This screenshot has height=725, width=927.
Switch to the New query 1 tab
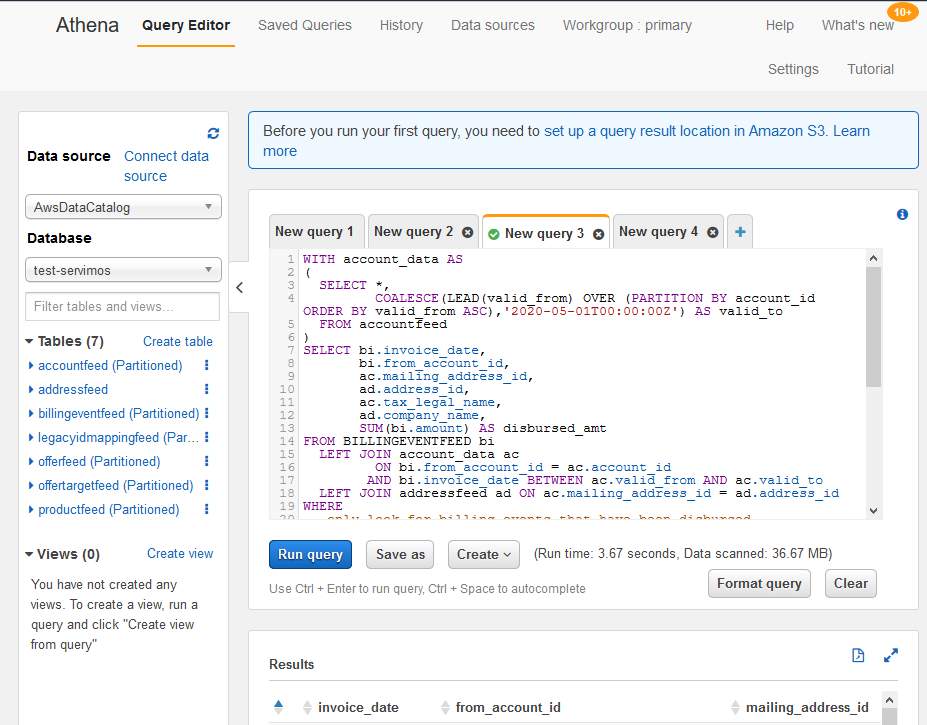click(316, 231)
